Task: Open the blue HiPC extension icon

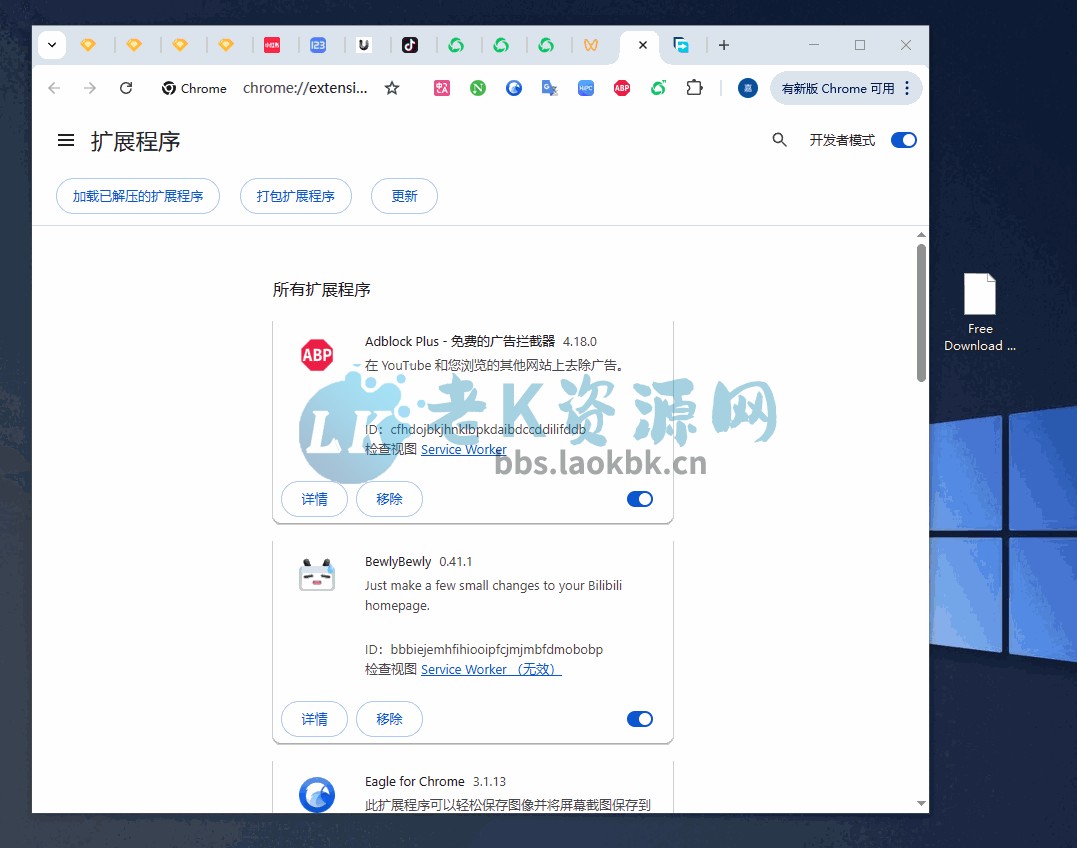Action: tap(586, 88)
